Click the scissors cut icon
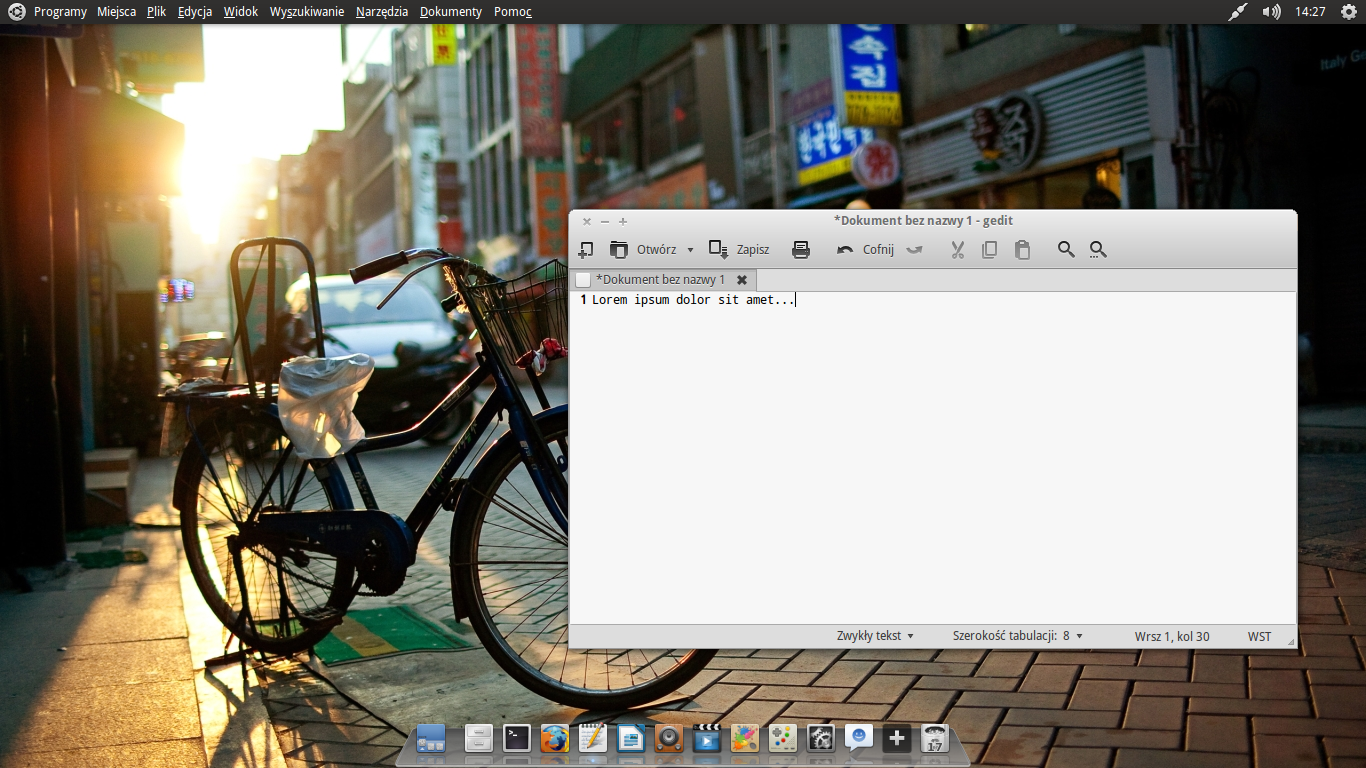 point(958,250)
